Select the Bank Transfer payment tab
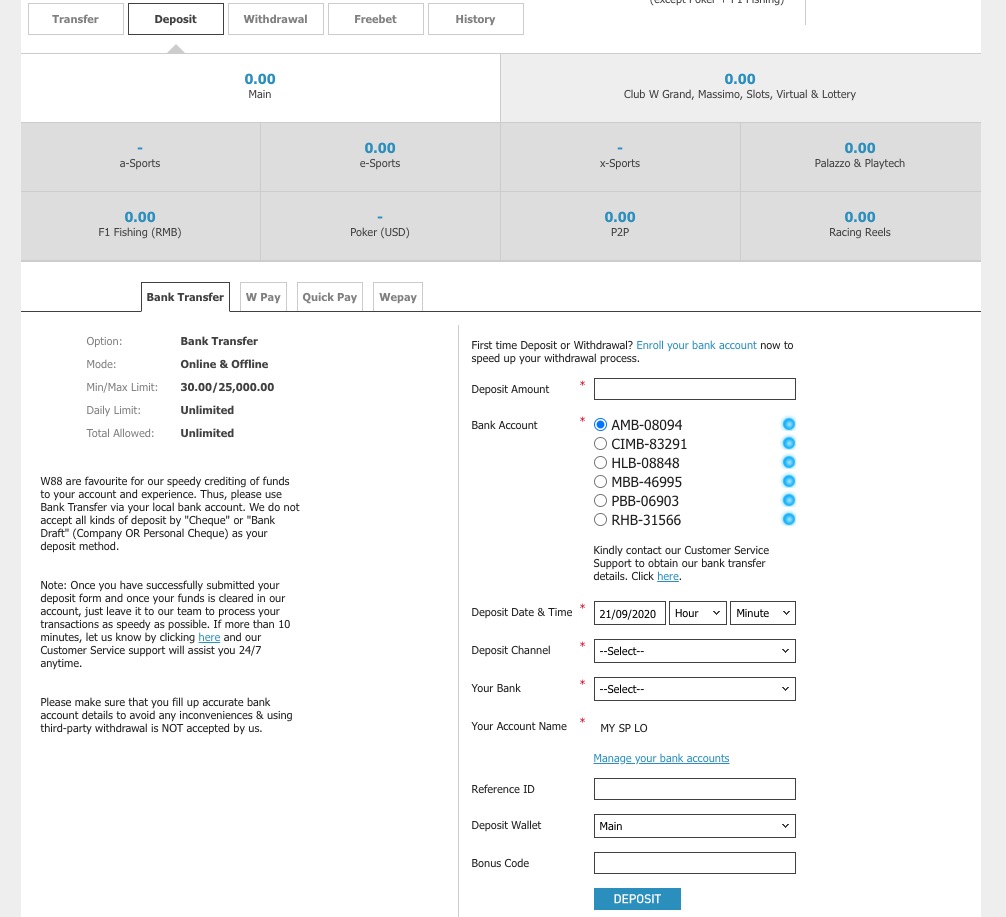 pos(185,297)
